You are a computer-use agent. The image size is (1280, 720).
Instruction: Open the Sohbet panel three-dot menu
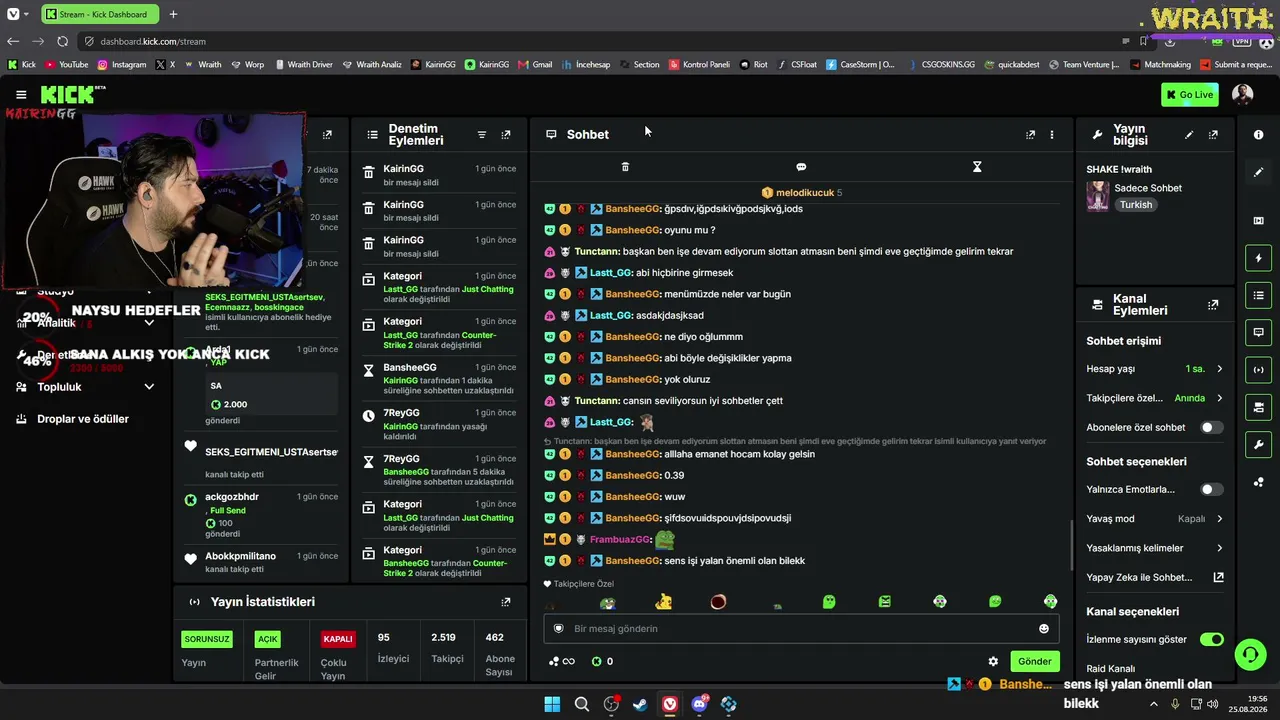pyautogui.click(x=1051, y=134)
